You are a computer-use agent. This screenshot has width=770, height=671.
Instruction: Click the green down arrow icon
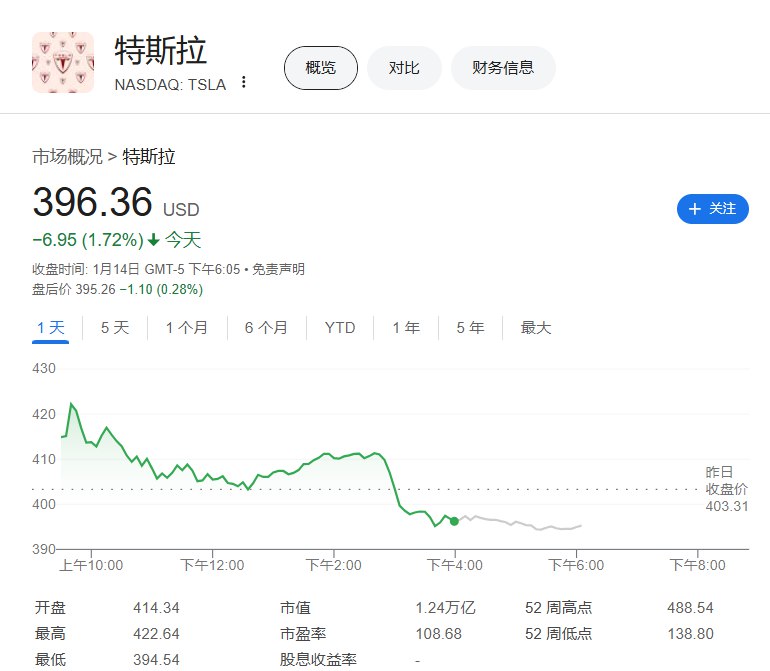pyautogui.click(x=154, y=240)
